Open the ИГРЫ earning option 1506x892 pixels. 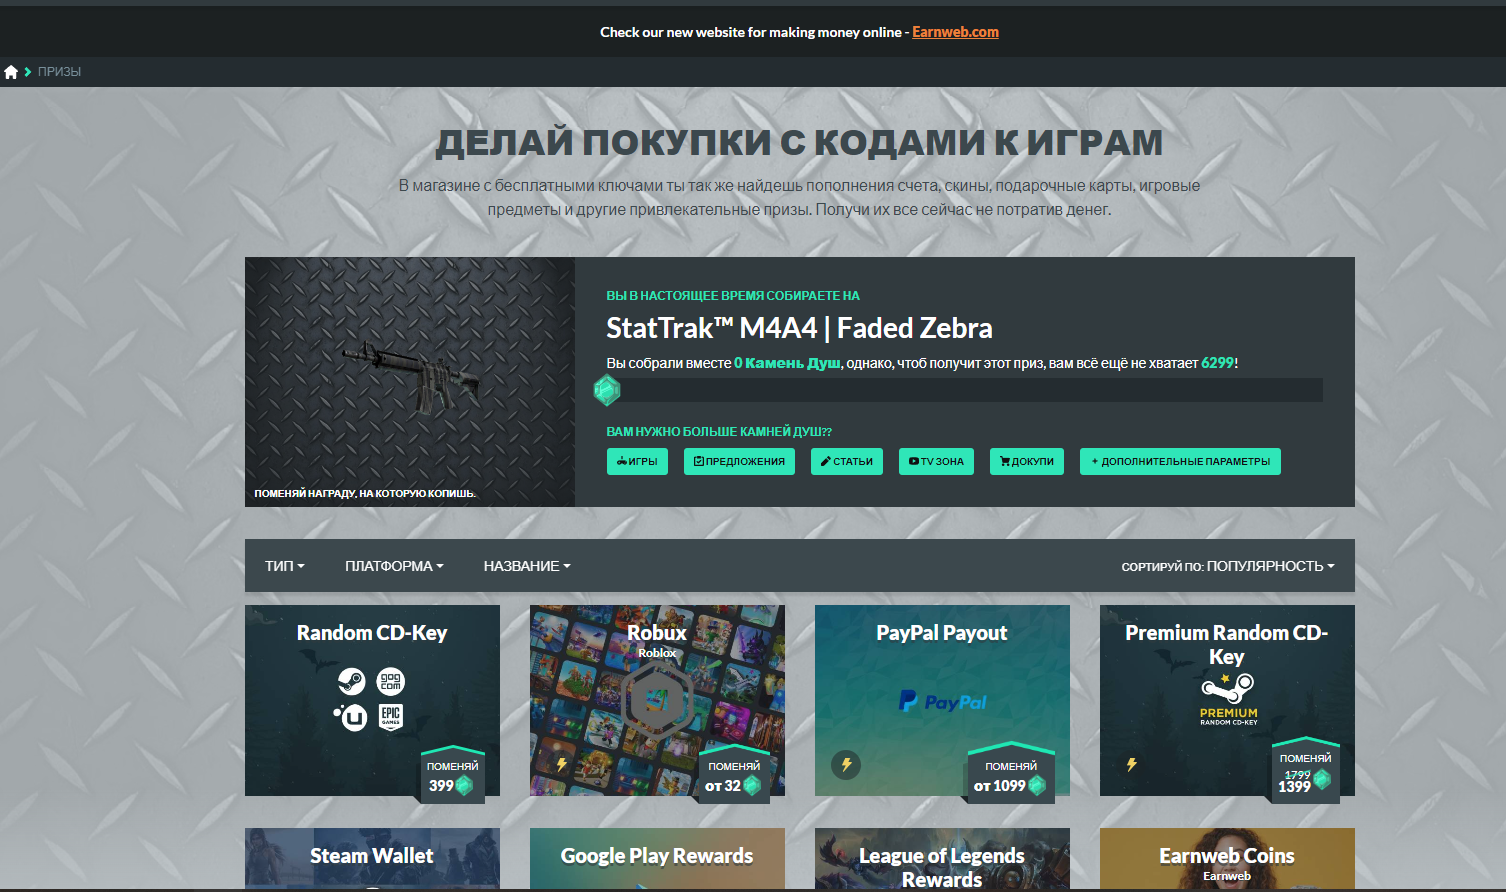pyautogui.click(x=637, y=461)
